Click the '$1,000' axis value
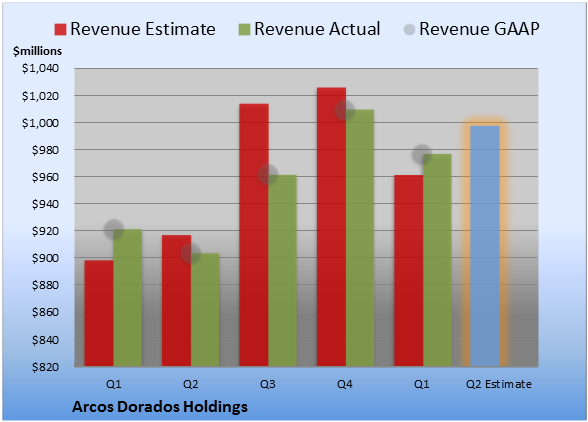Image resolution: width=588 pixels, height=422 pixels. 40,123
